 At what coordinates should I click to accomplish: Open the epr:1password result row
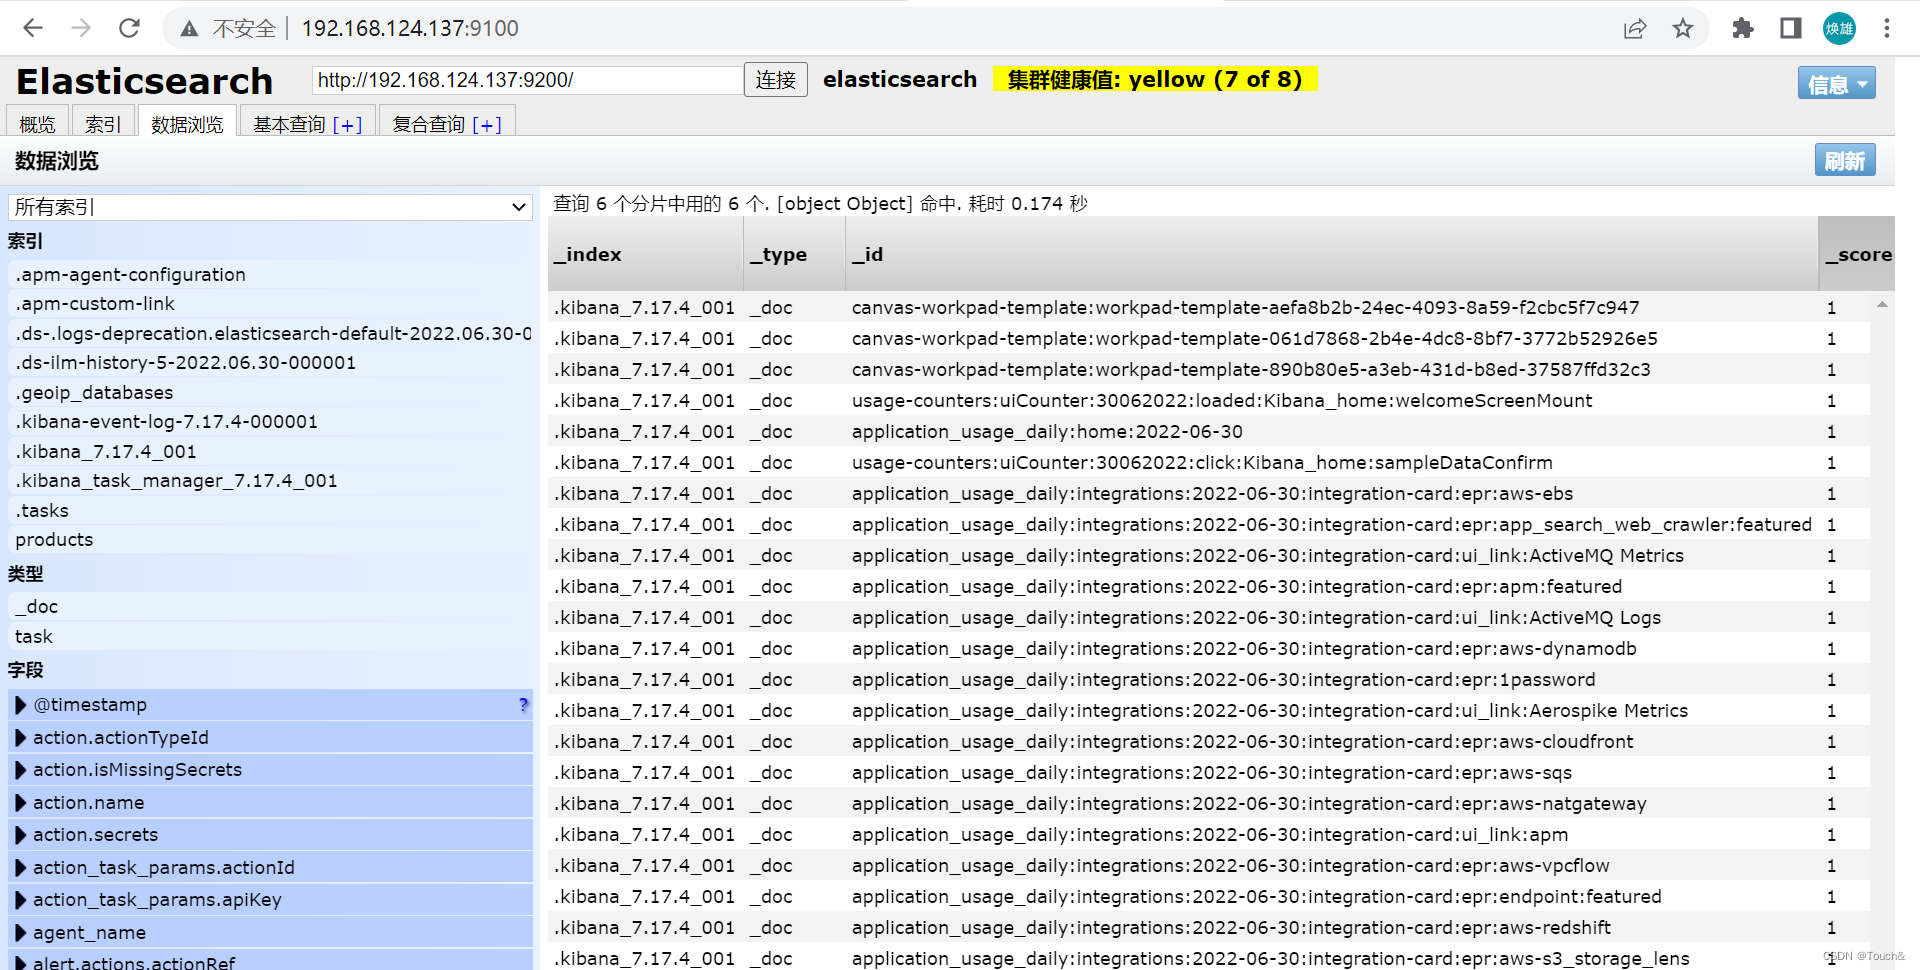1209,679
